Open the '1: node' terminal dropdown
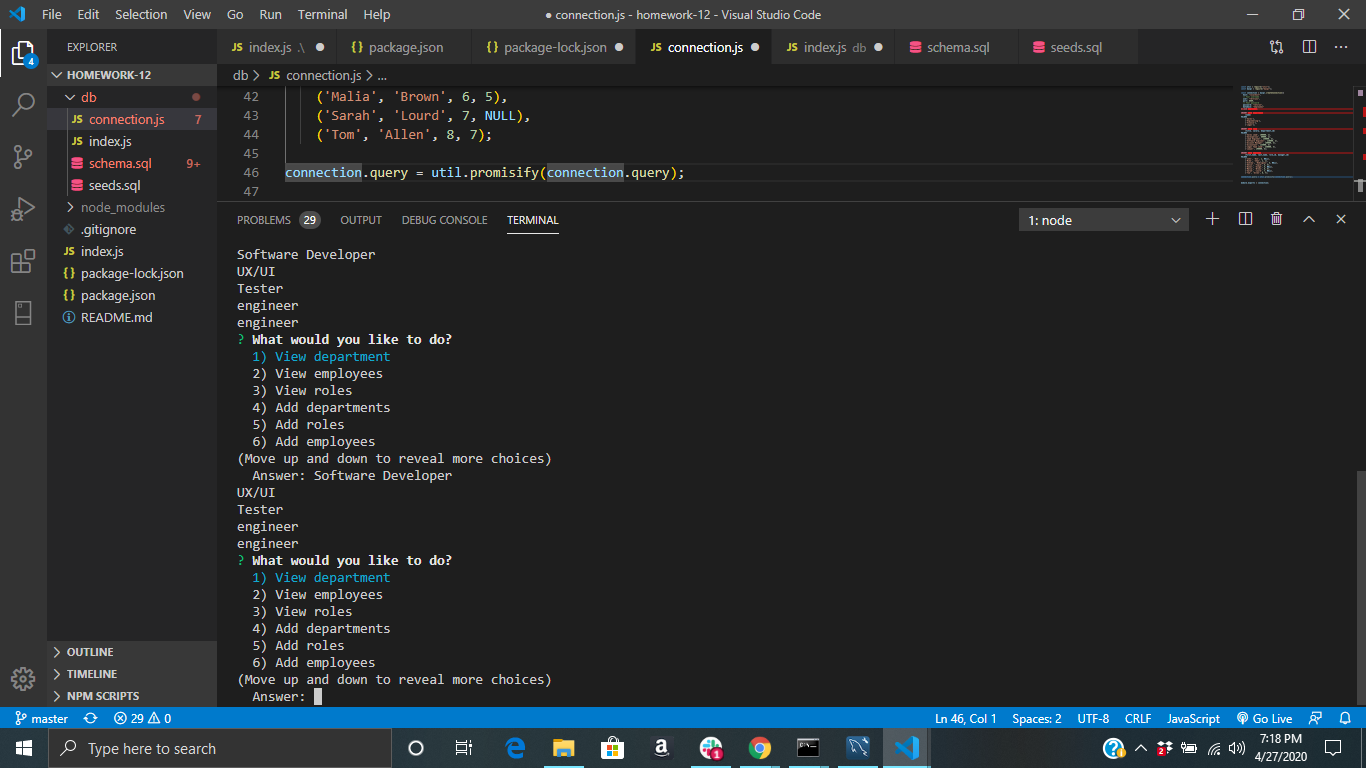 click(1103, 219)
